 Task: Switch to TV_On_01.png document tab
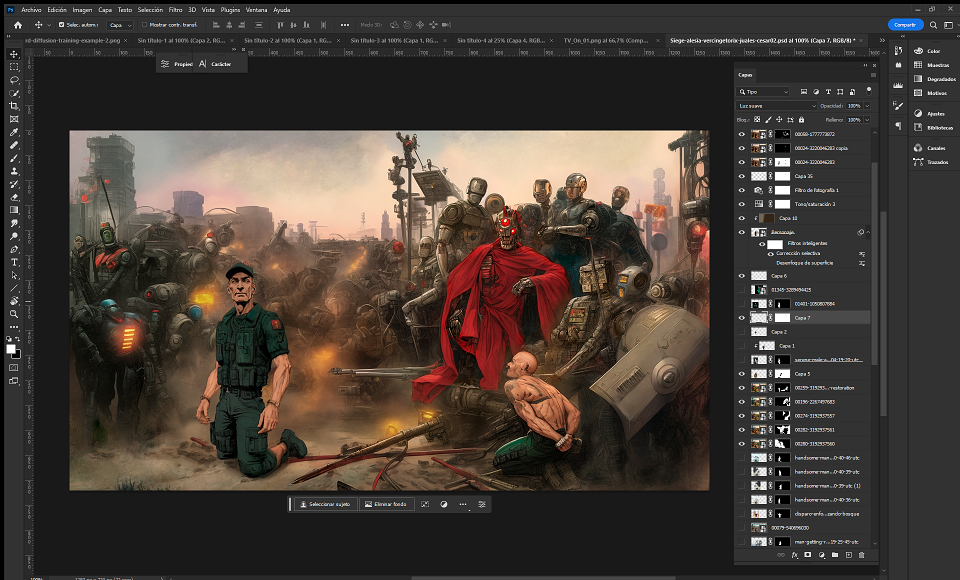(x=606, y=40)
